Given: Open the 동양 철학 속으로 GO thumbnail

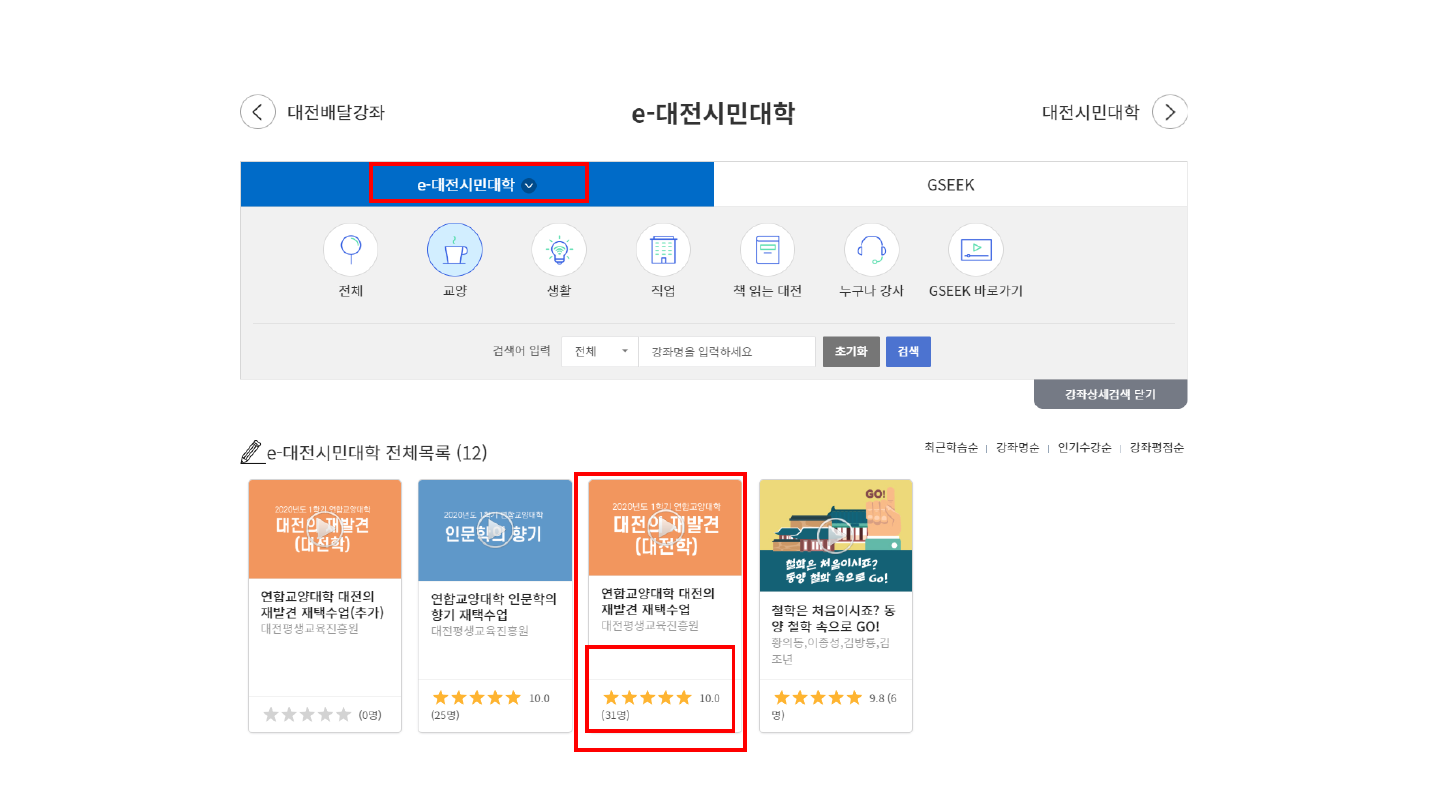Looking at the screenshot, I should [x=835, y=535].
